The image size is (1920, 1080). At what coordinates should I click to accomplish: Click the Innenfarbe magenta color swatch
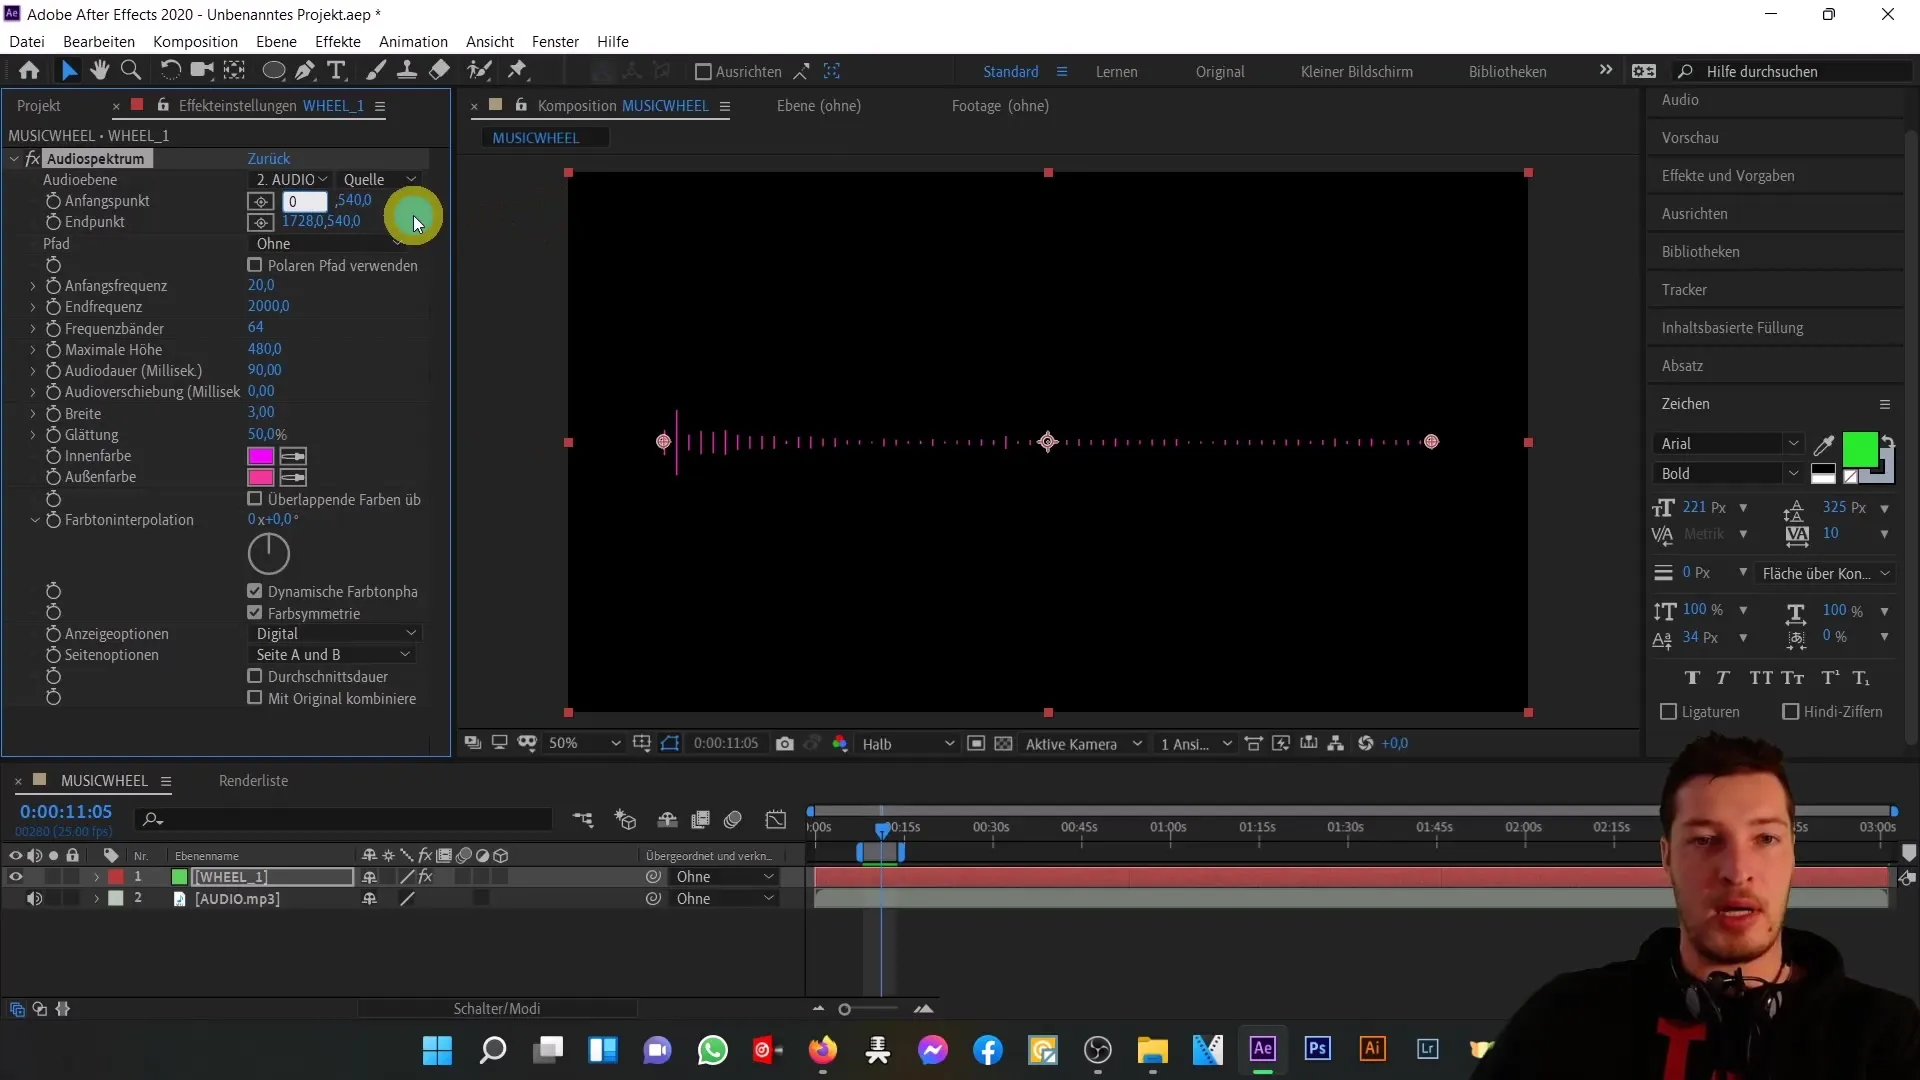coord(260,456)
